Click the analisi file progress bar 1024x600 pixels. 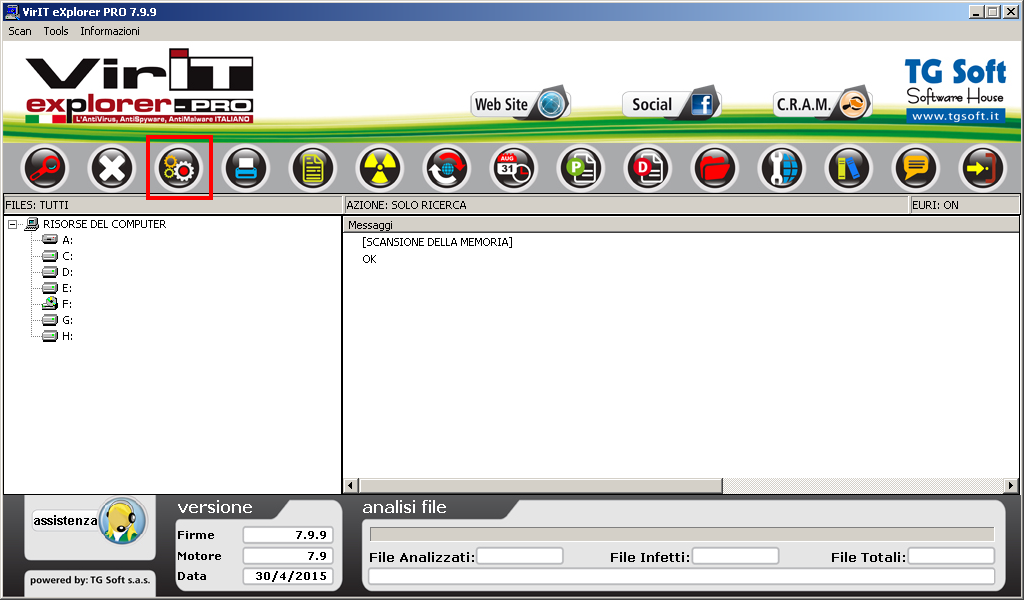682,534
